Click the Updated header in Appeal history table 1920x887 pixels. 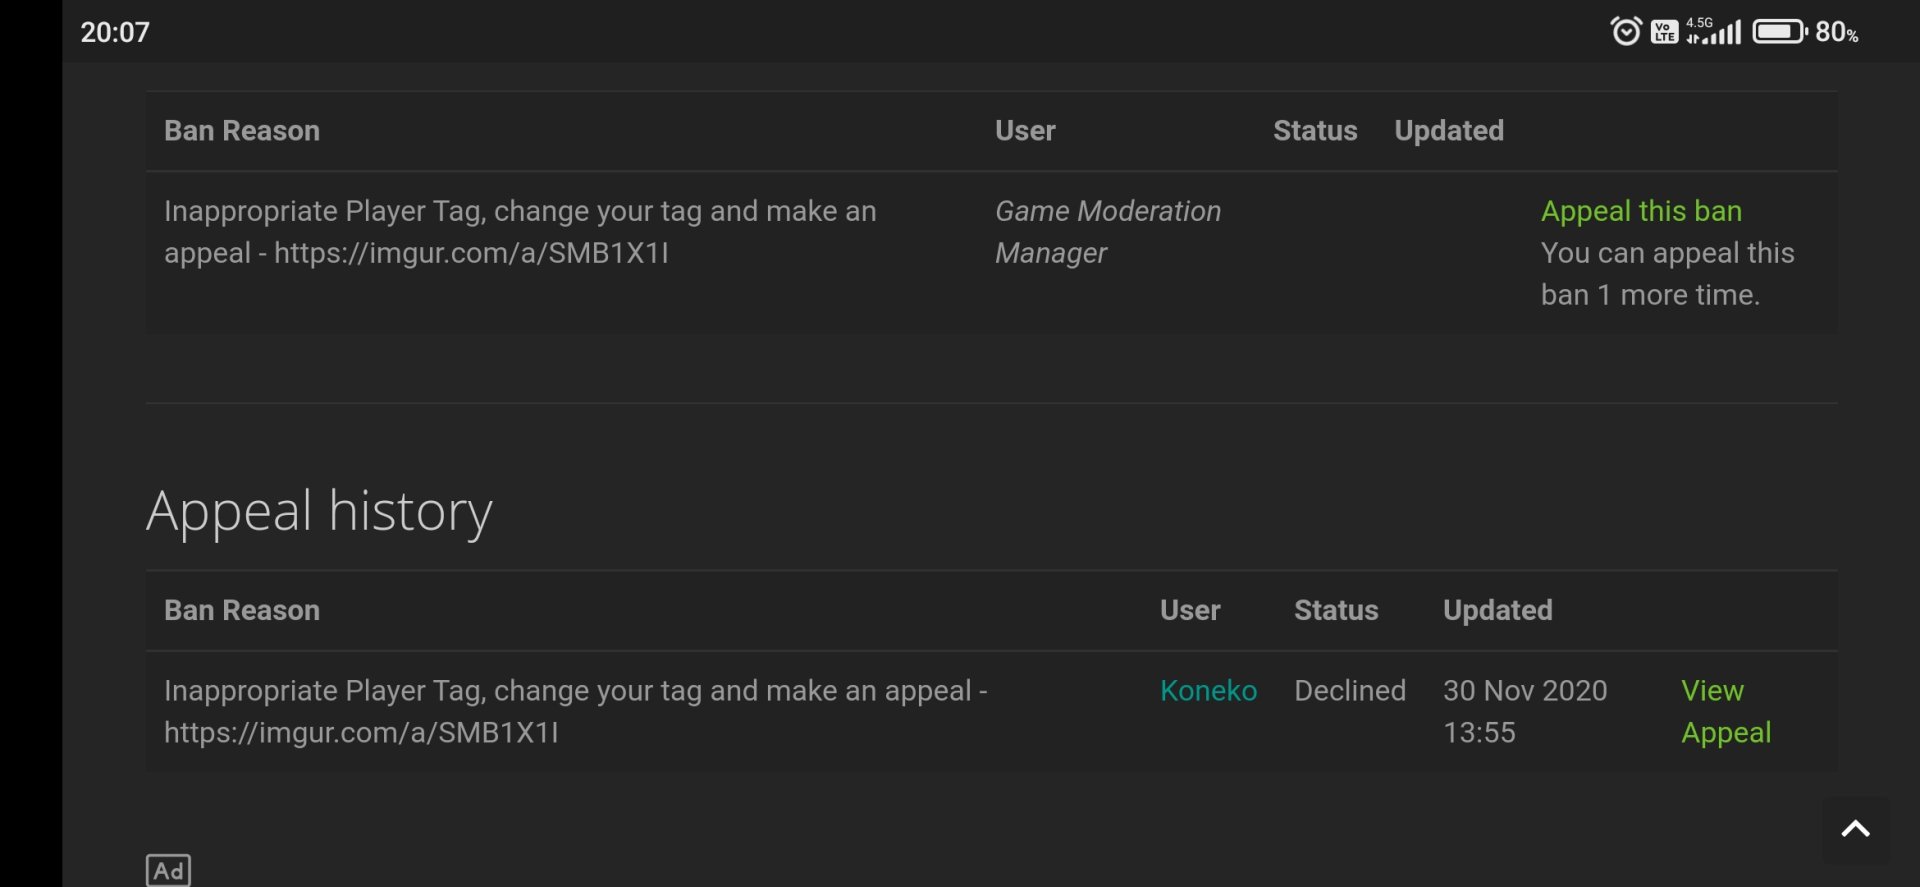pyautogui.click(x=1497, y=610)
